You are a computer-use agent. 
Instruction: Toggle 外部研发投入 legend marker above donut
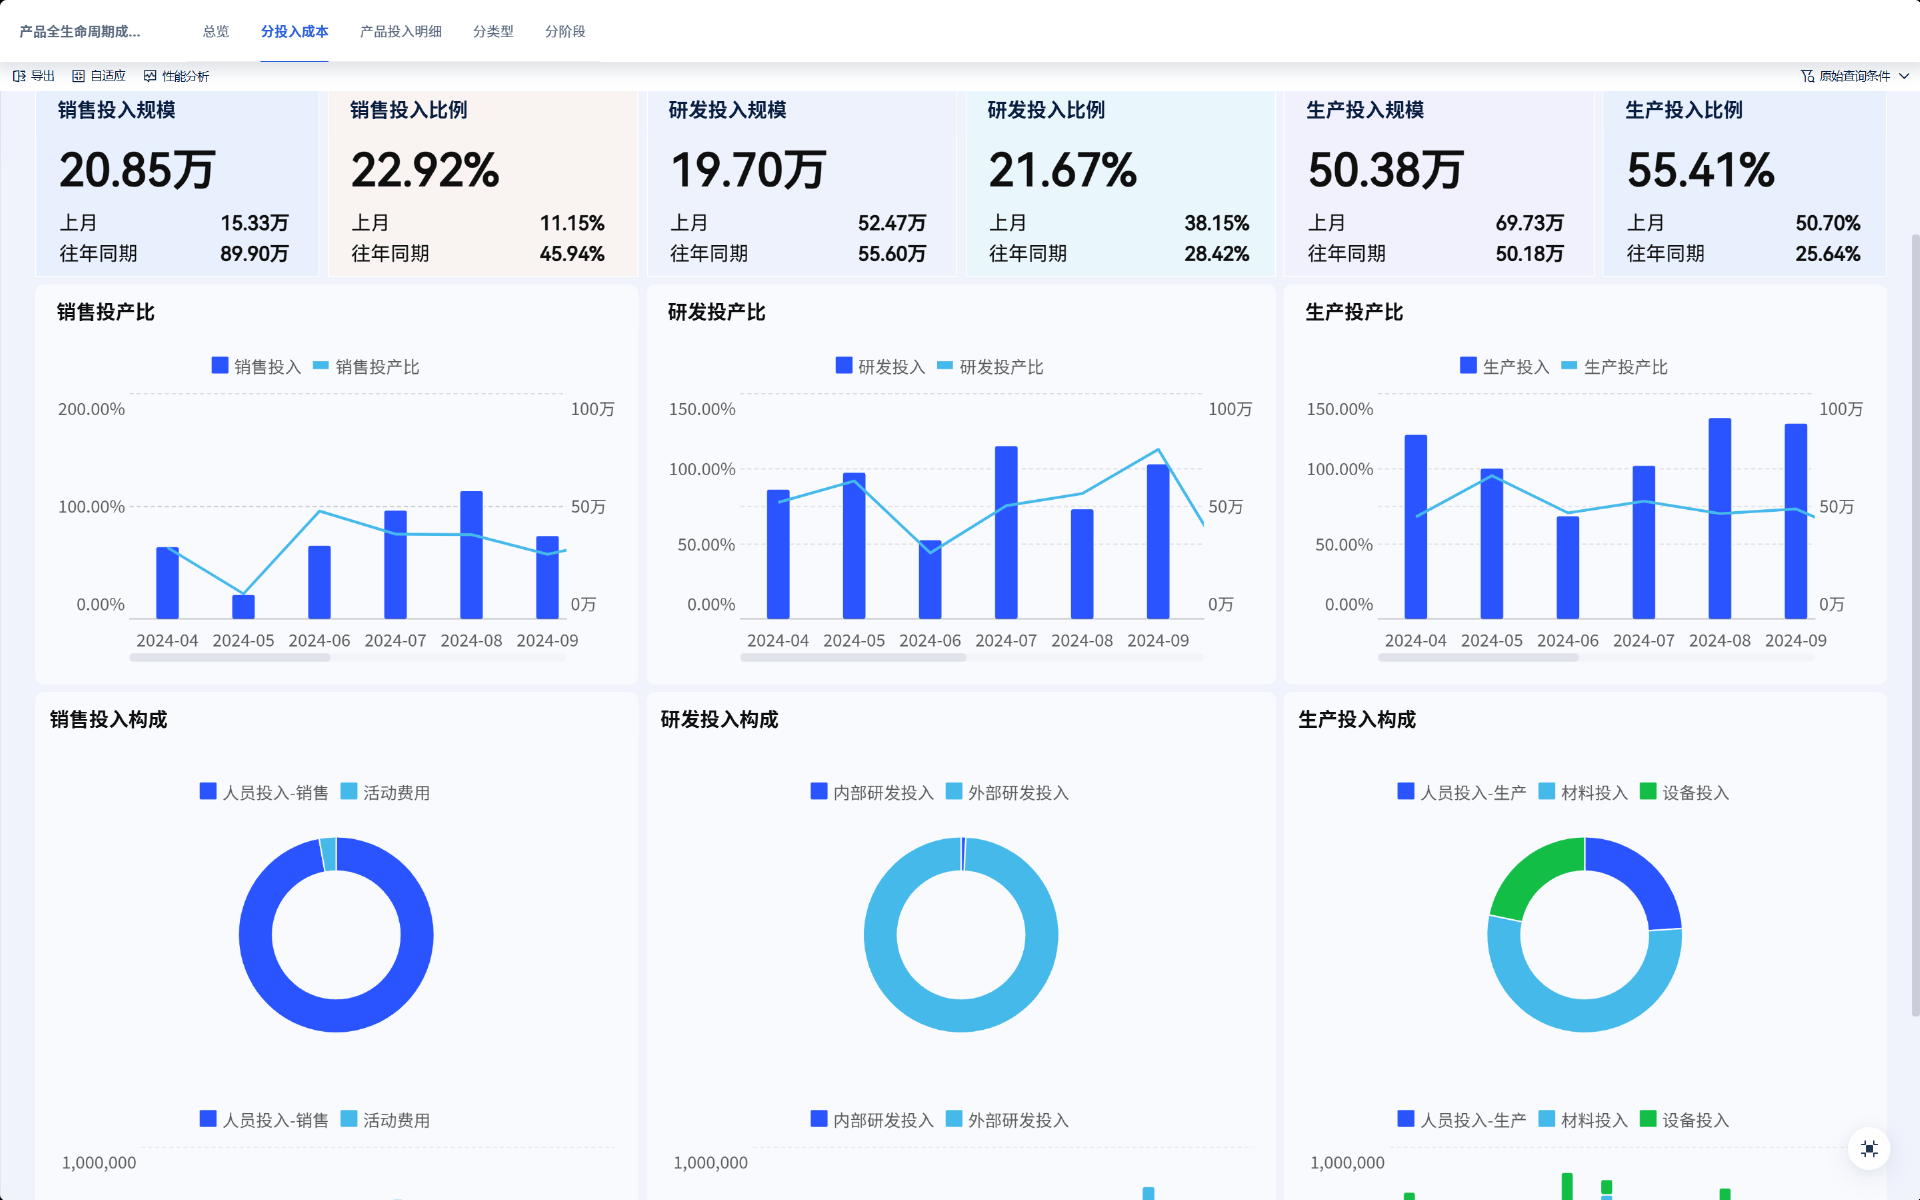[x=954, y=791]
